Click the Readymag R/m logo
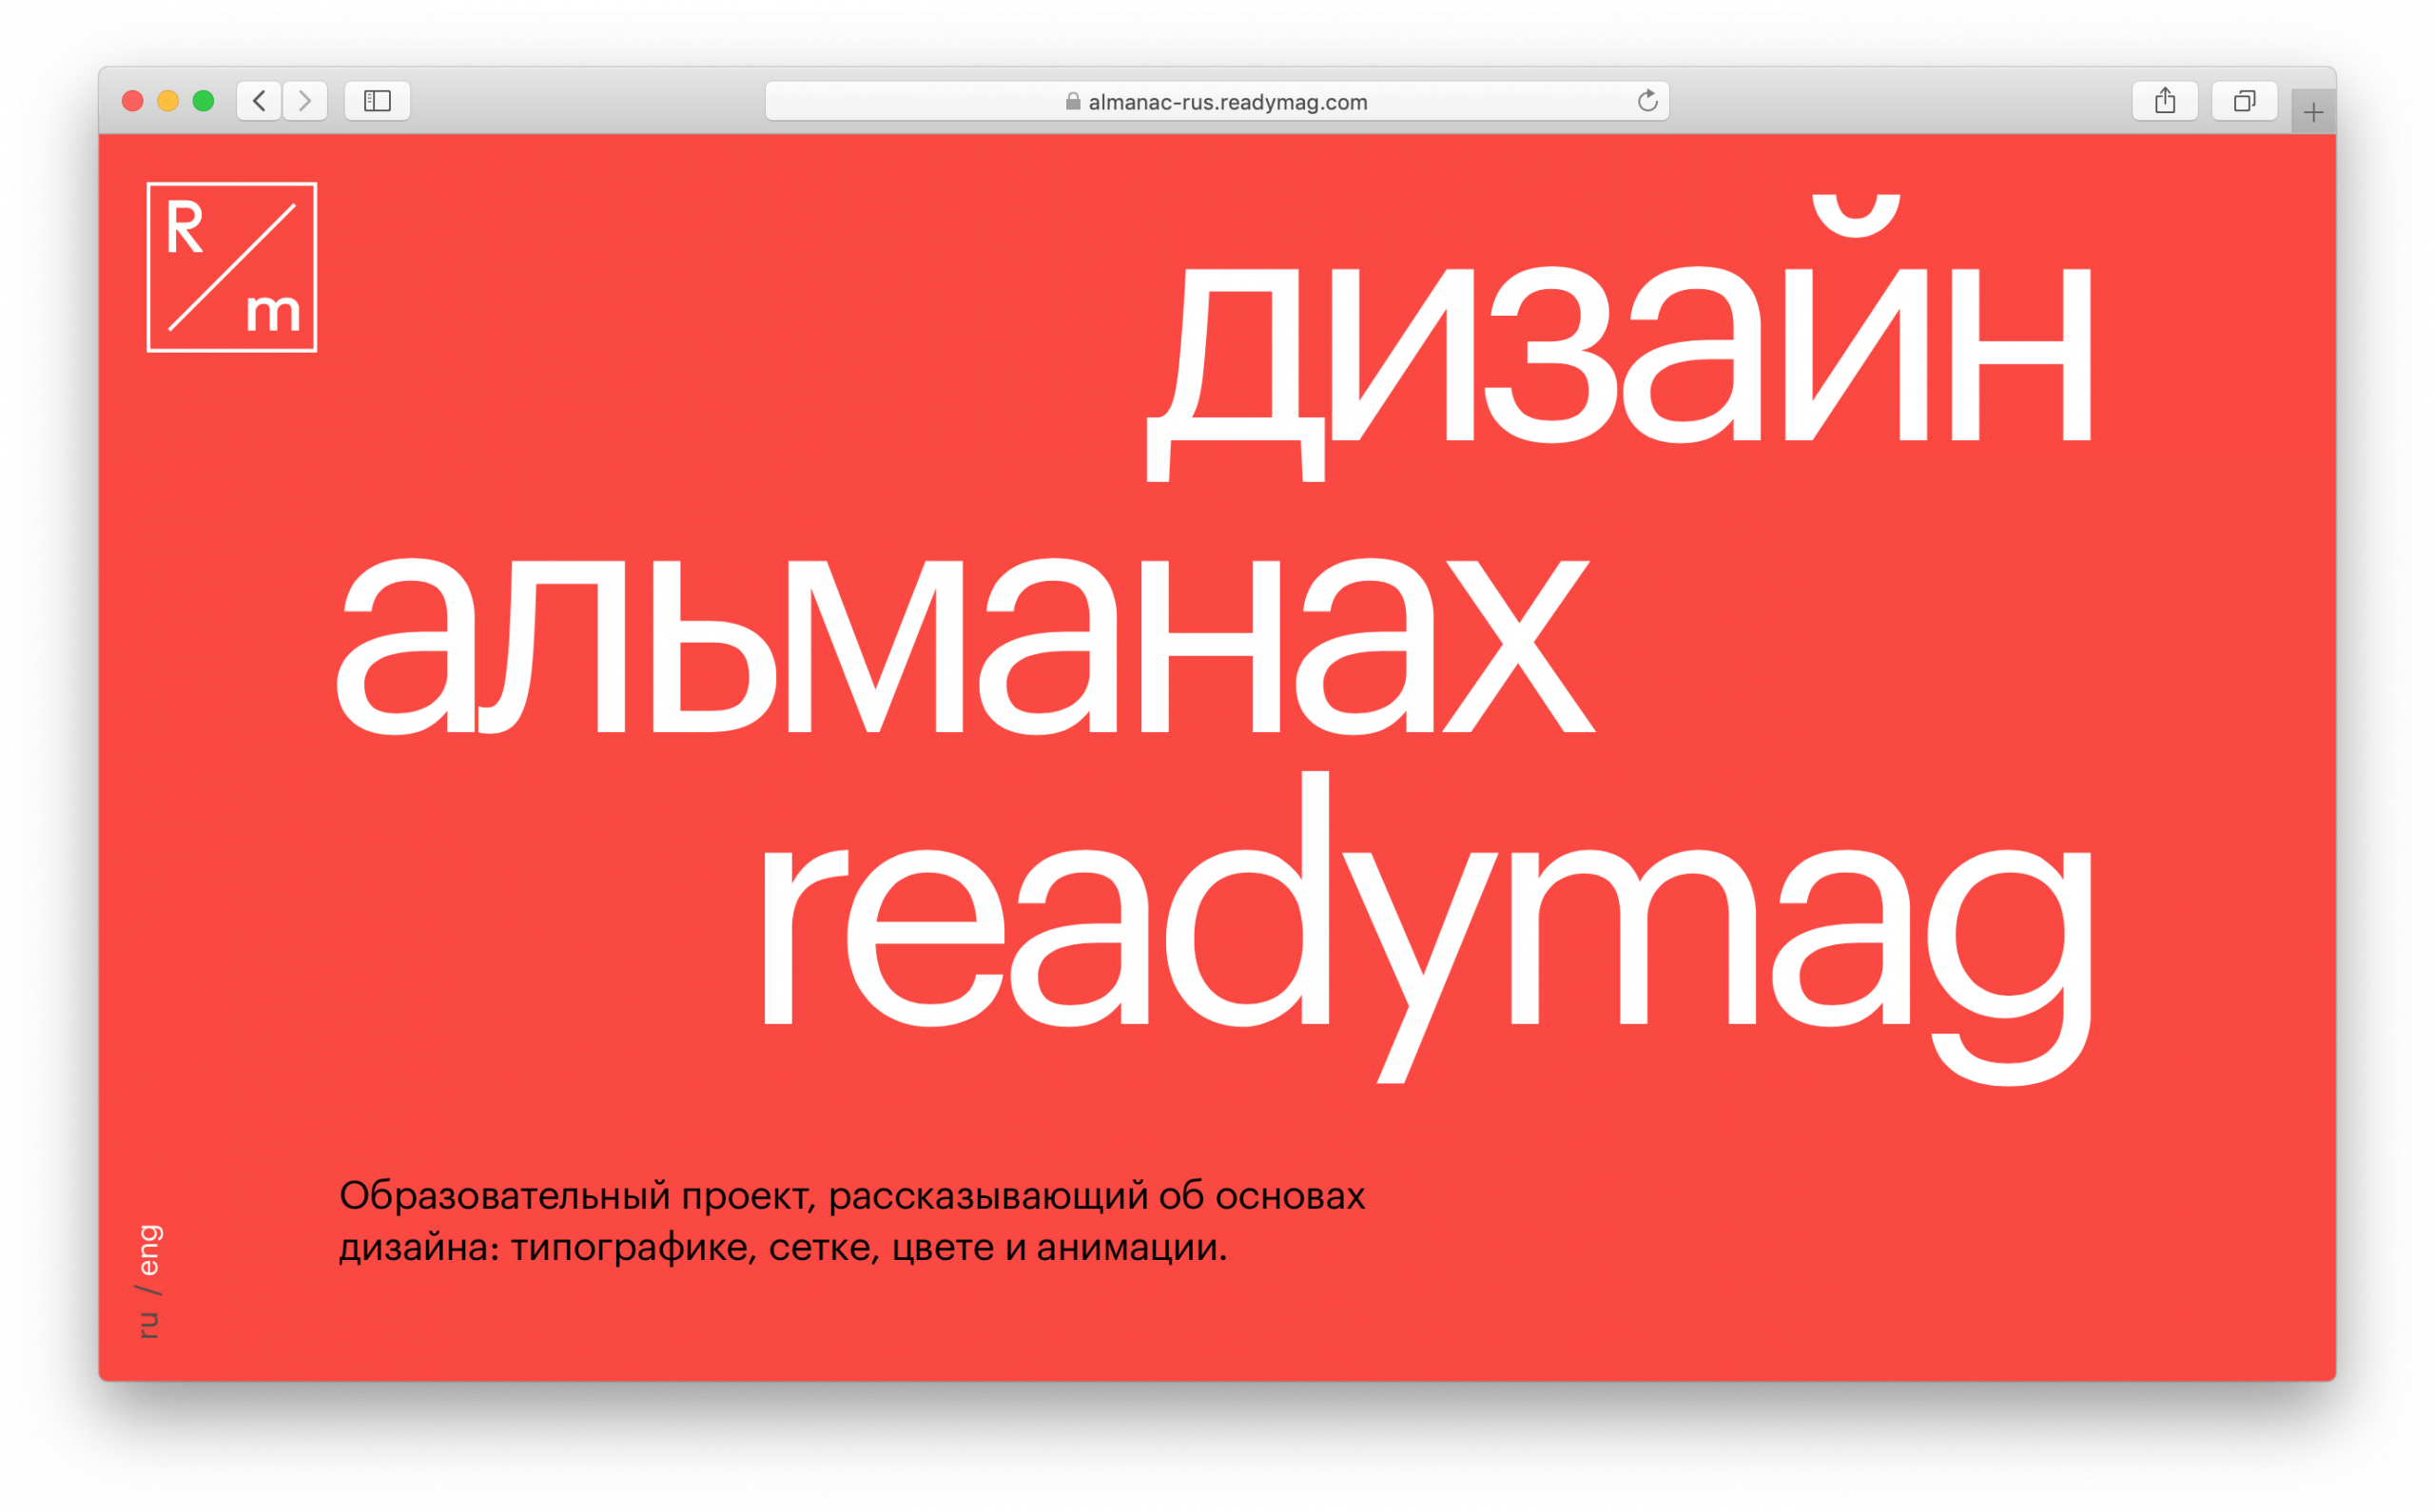 point(232,267)
